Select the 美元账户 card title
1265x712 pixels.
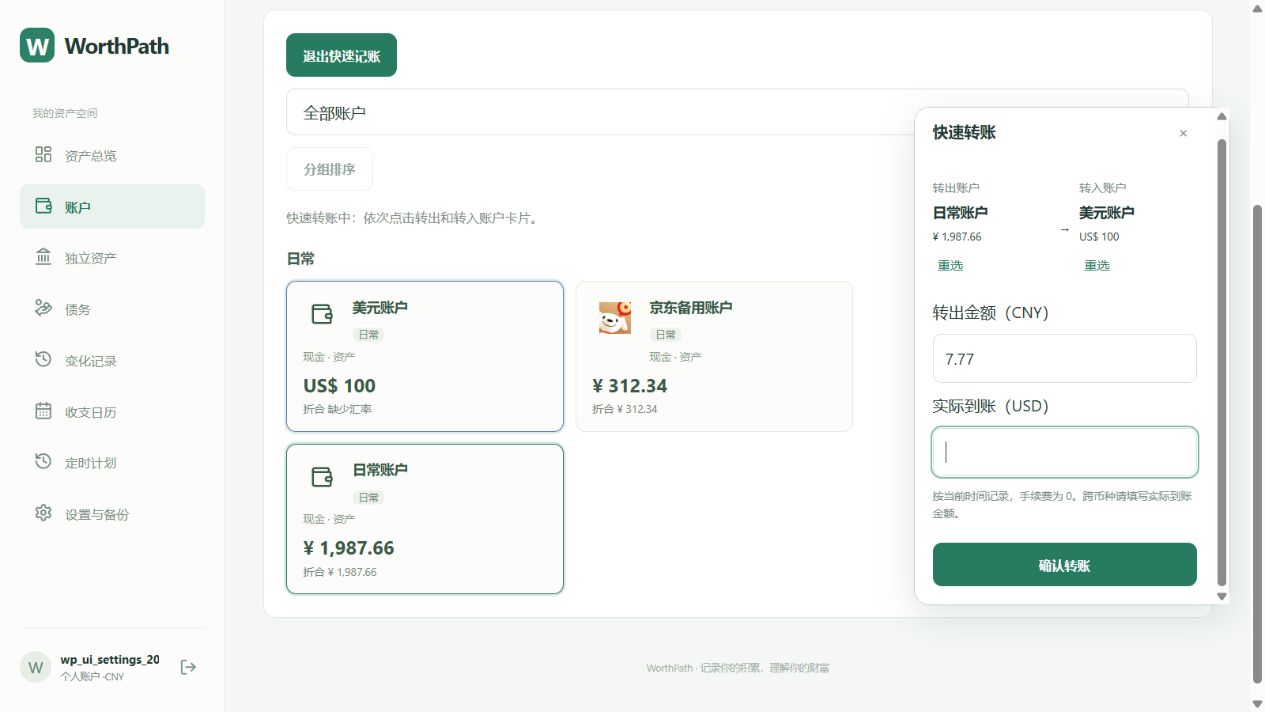coord(380,307)
